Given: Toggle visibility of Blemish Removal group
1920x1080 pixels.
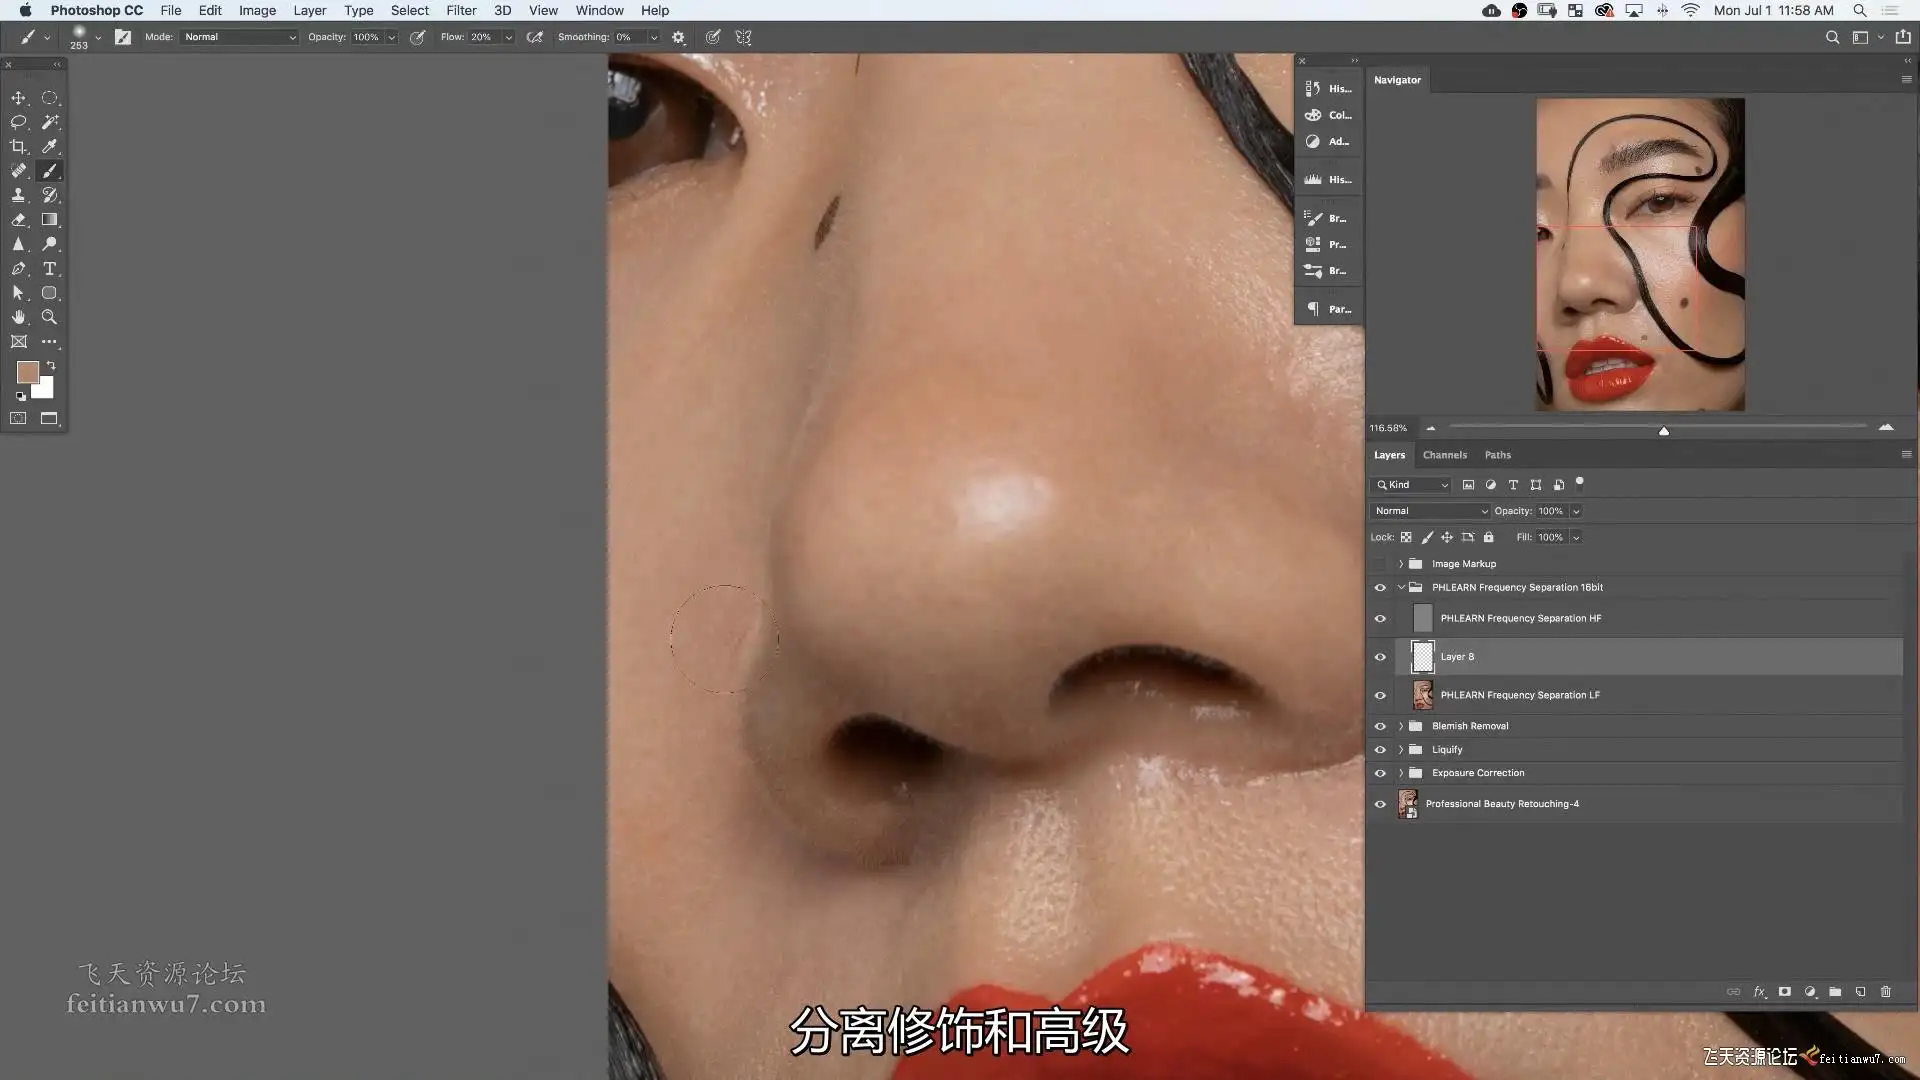Looking at the screenshot, I should (x=1380, y=726).
